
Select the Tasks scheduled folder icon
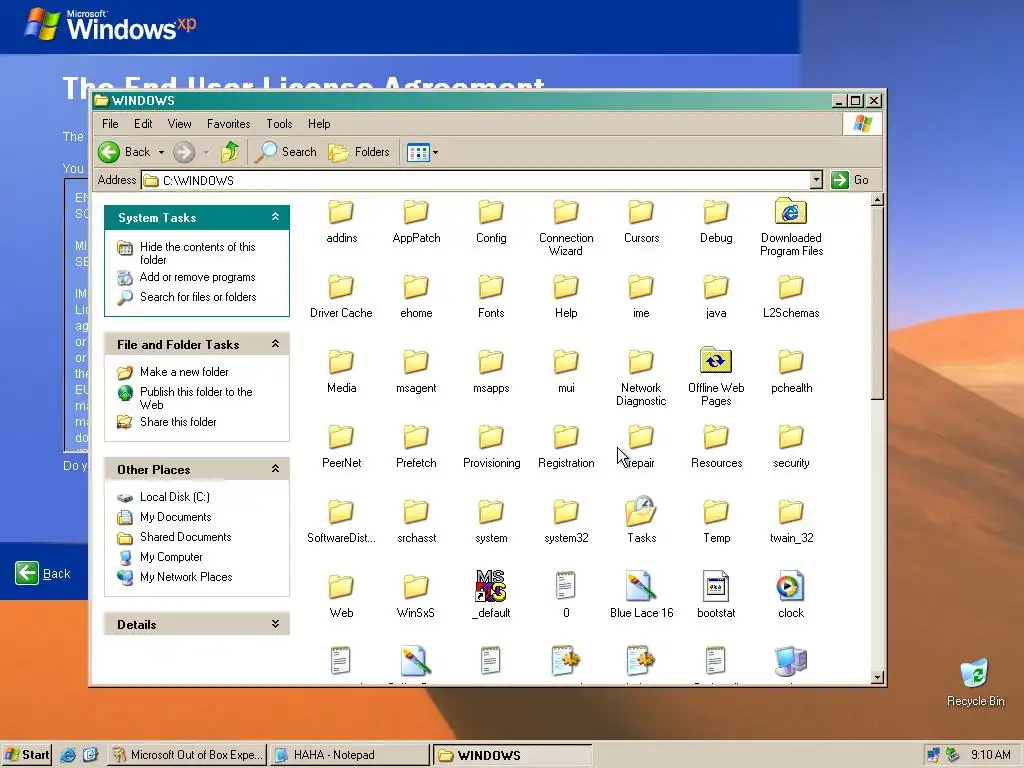tap(641, 511)
